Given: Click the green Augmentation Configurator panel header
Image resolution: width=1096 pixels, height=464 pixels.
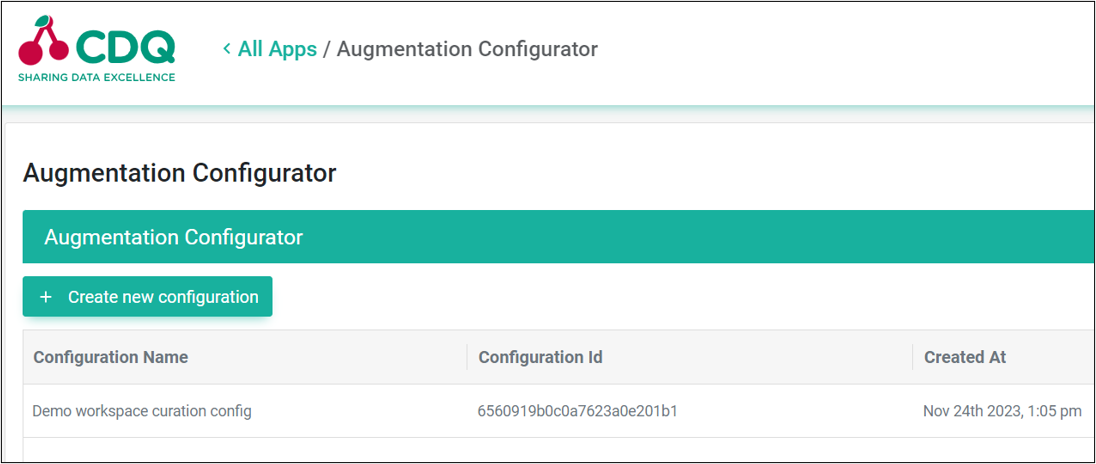Looking at the screenshot, I should 558,237.
